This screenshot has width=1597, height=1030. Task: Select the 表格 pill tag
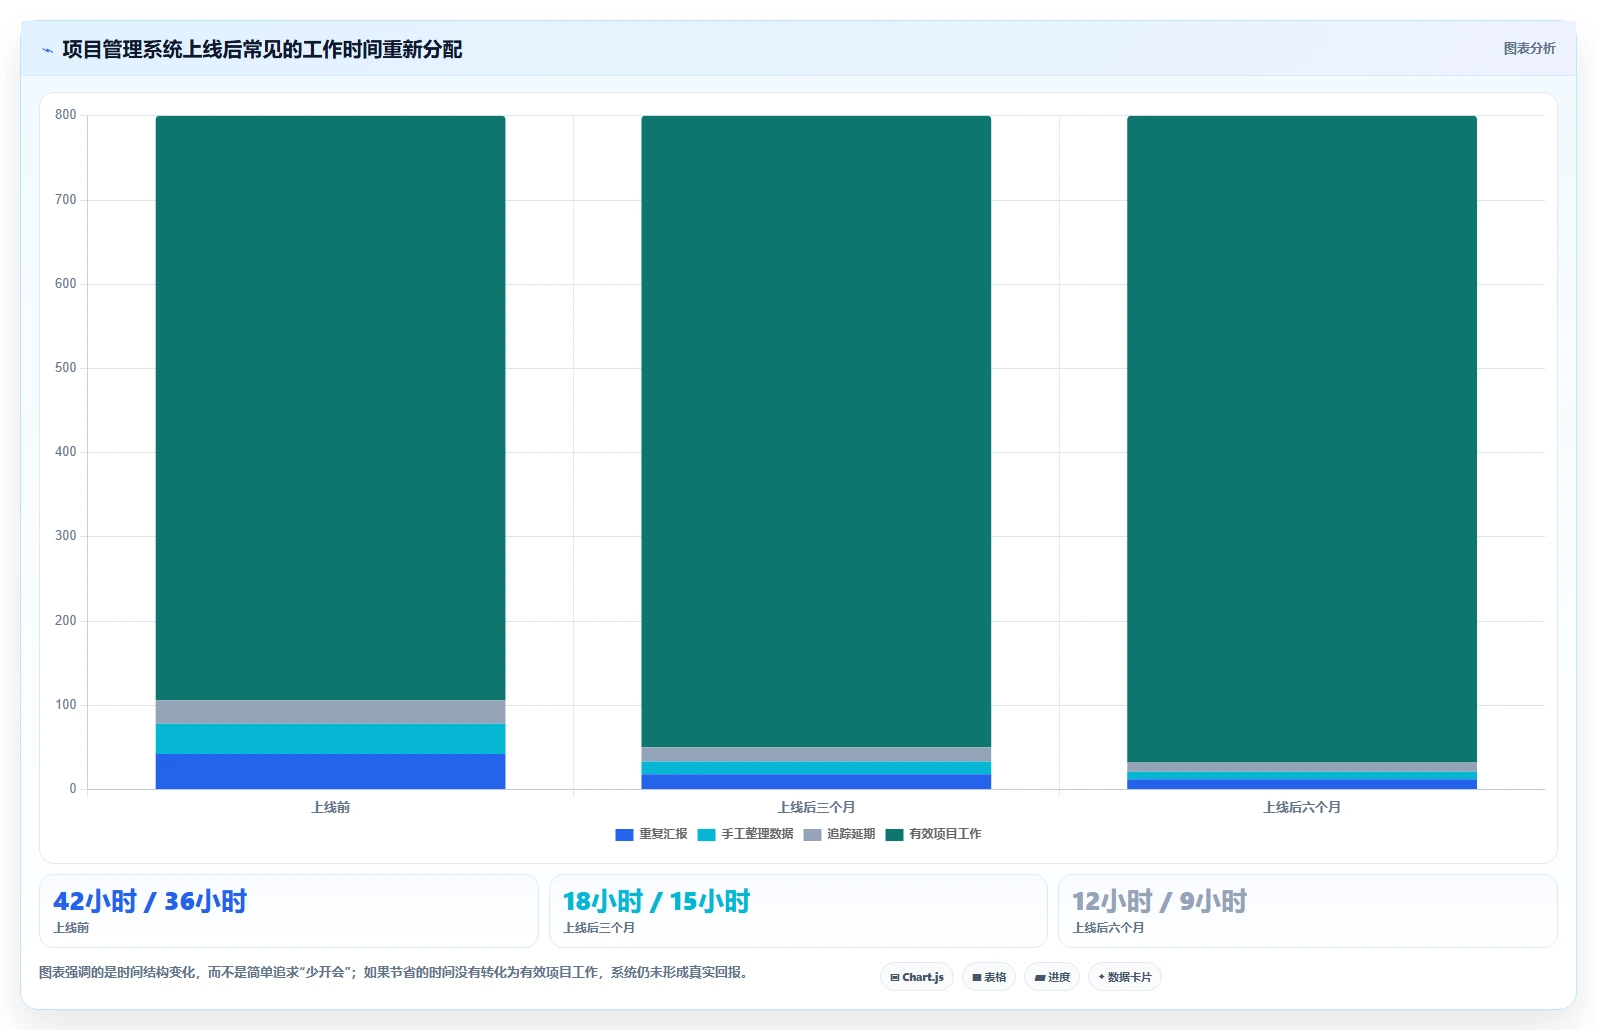point(989,977)
